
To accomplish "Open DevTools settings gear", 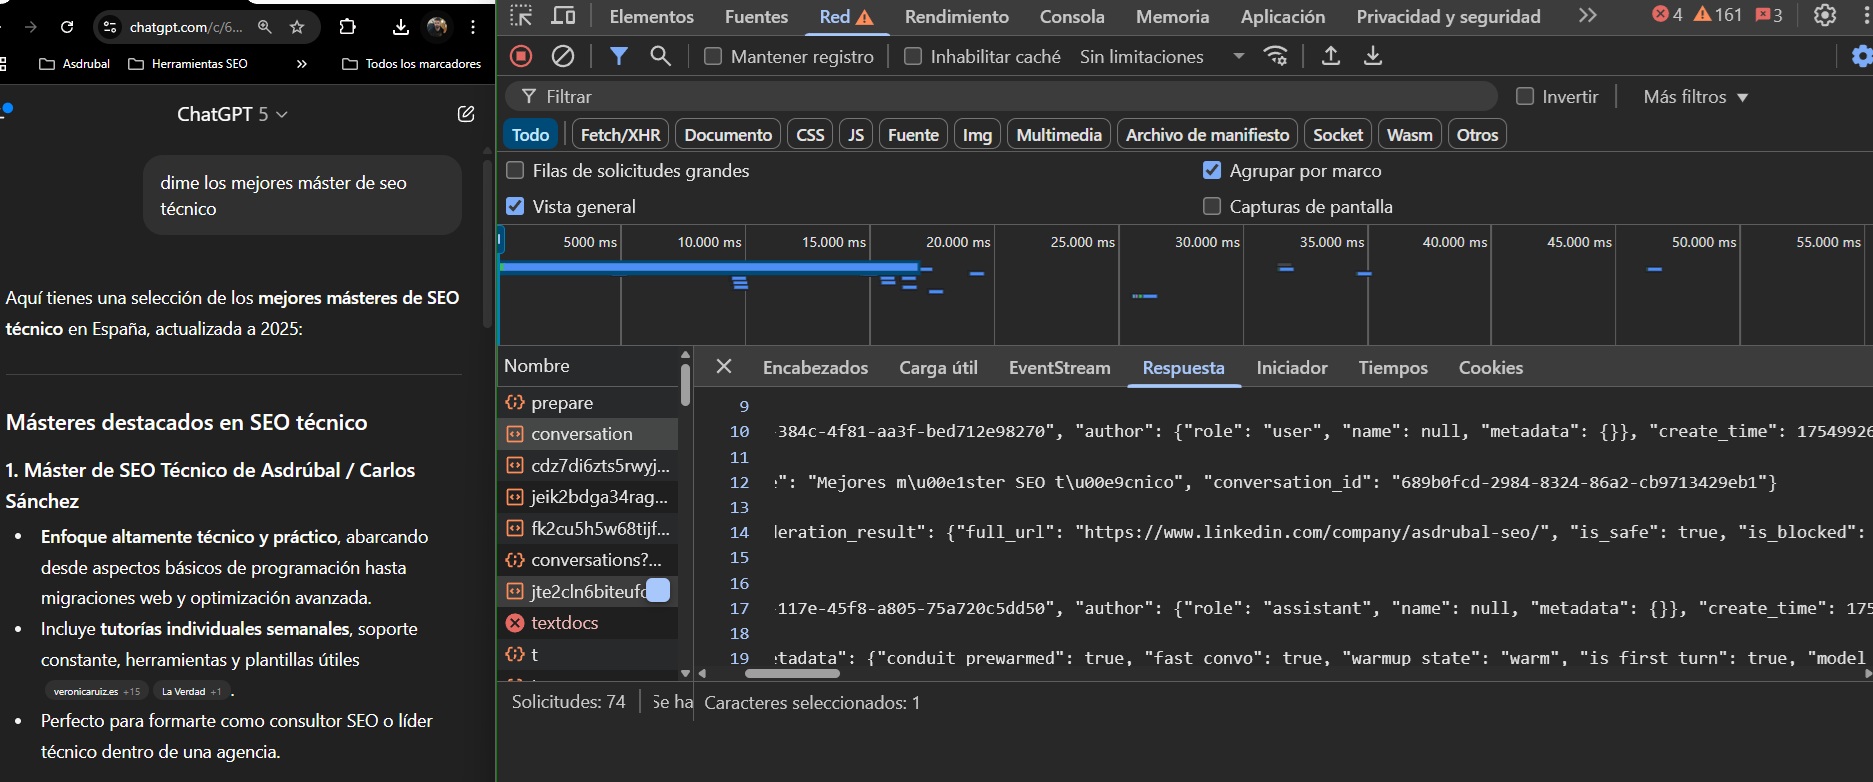I will click(x=1825, y=15).
